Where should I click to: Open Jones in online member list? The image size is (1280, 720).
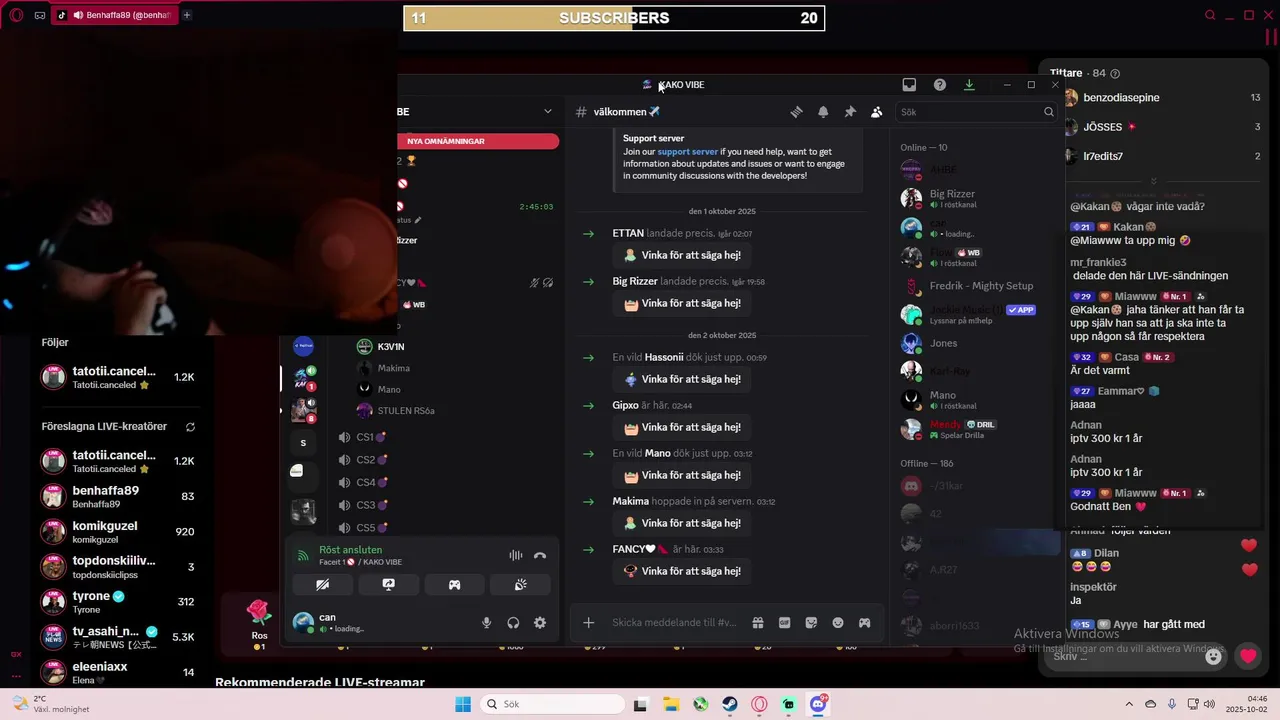pyautogui.click(x=975, y=343)
